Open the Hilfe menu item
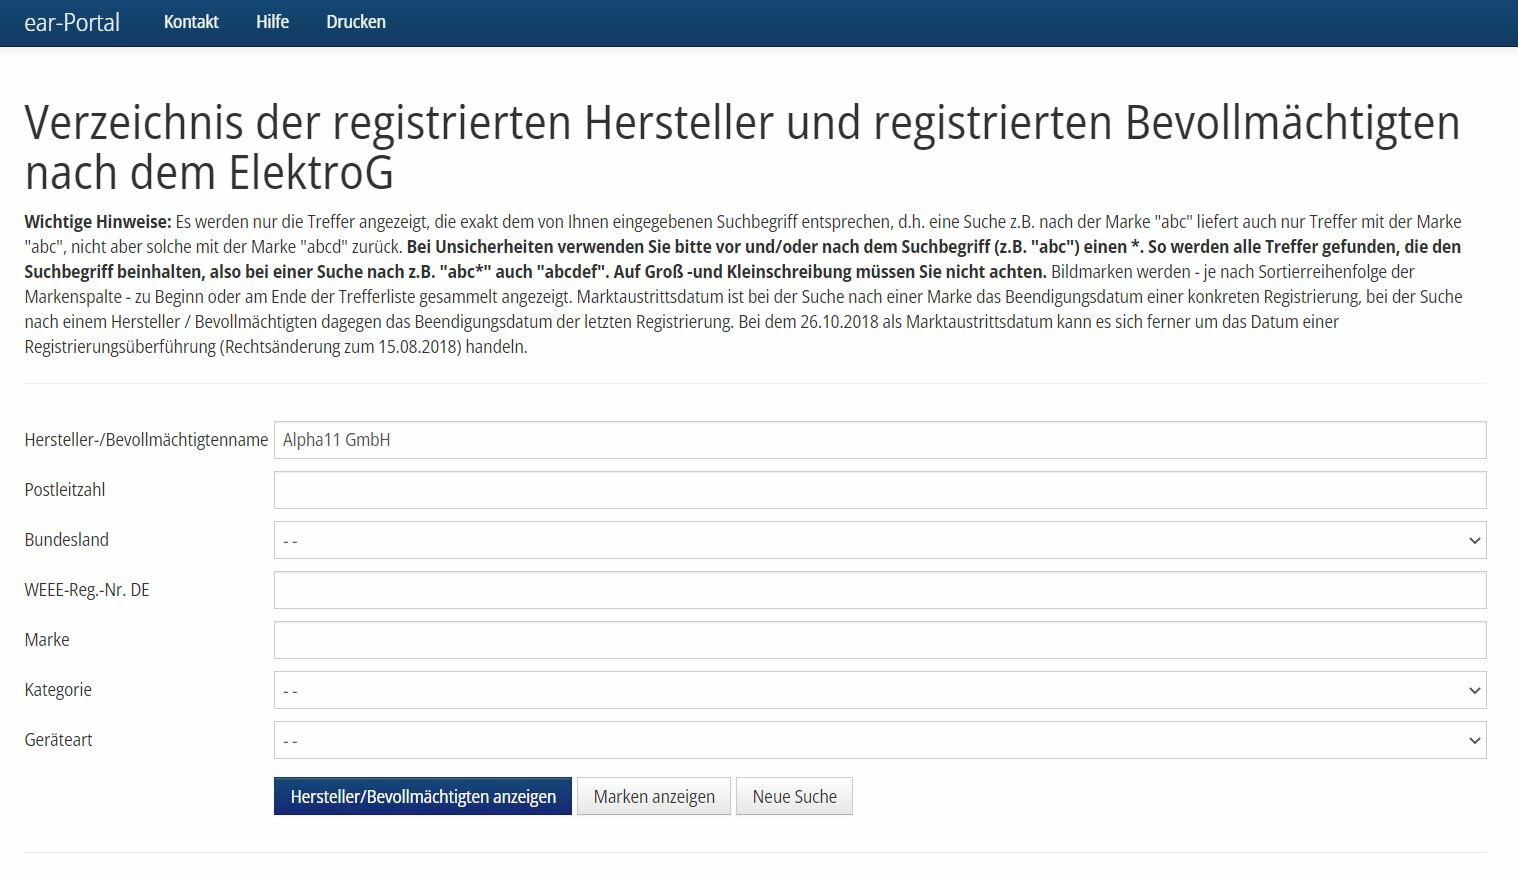 pyautogui.click(x=272, y=22)
